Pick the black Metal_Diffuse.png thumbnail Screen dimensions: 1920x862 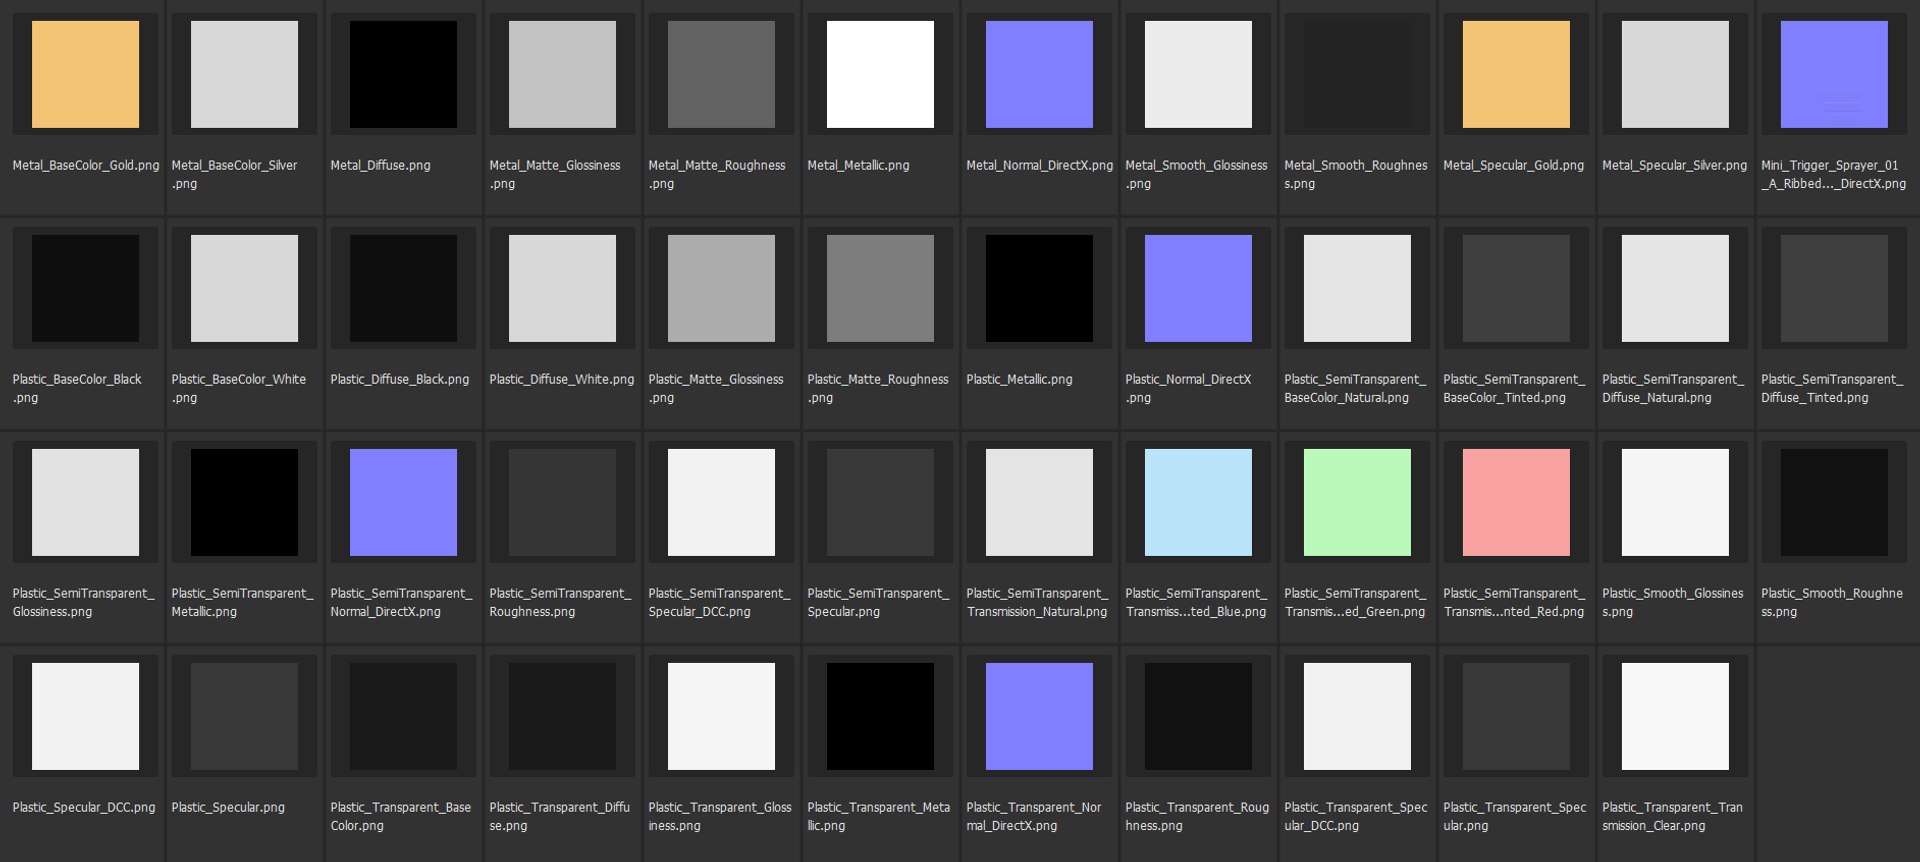point(403,74)
